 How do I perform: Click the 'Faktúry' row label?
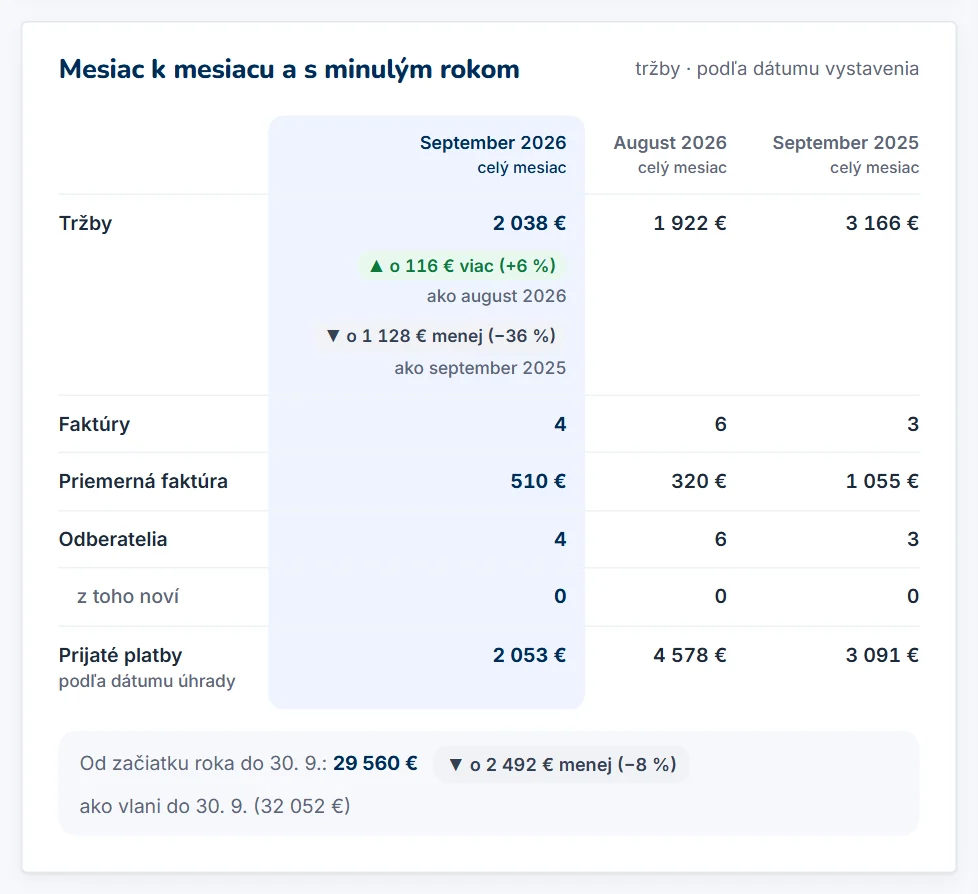click(94, 424)
